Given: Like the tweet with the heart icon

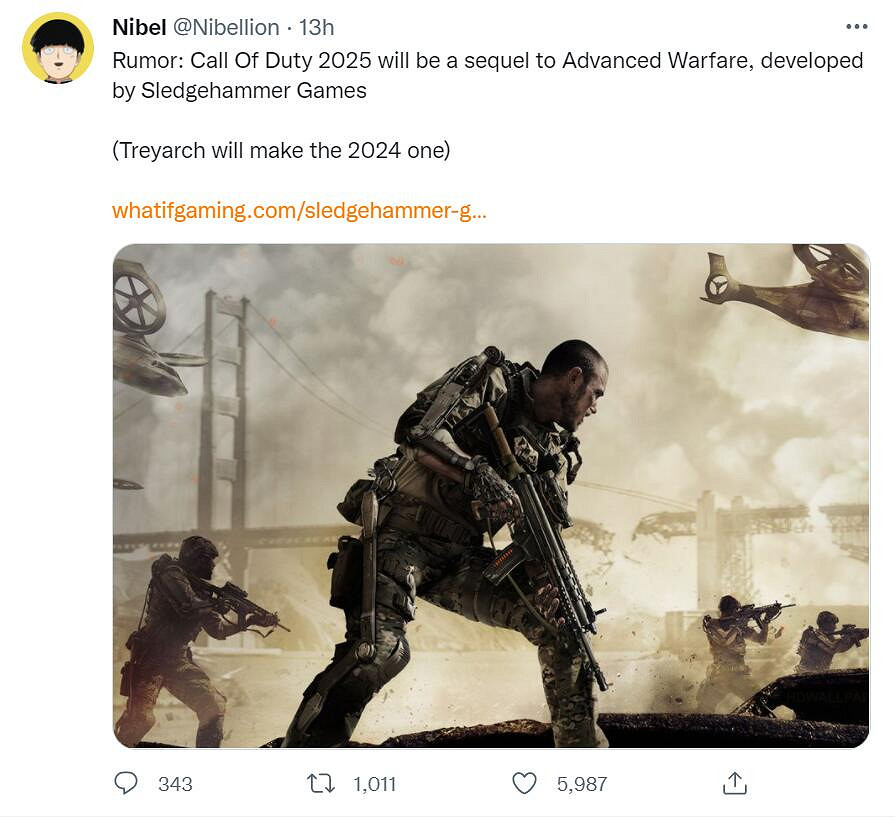Looking at the screenshot, I should pyautogui.click(x=524, y=783).
